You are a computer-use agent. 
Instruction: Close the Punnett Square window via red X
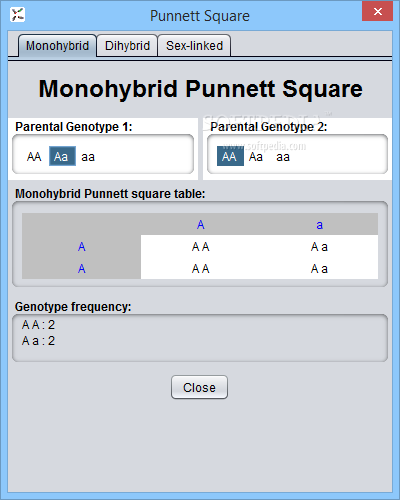click(x=377, y=12)
